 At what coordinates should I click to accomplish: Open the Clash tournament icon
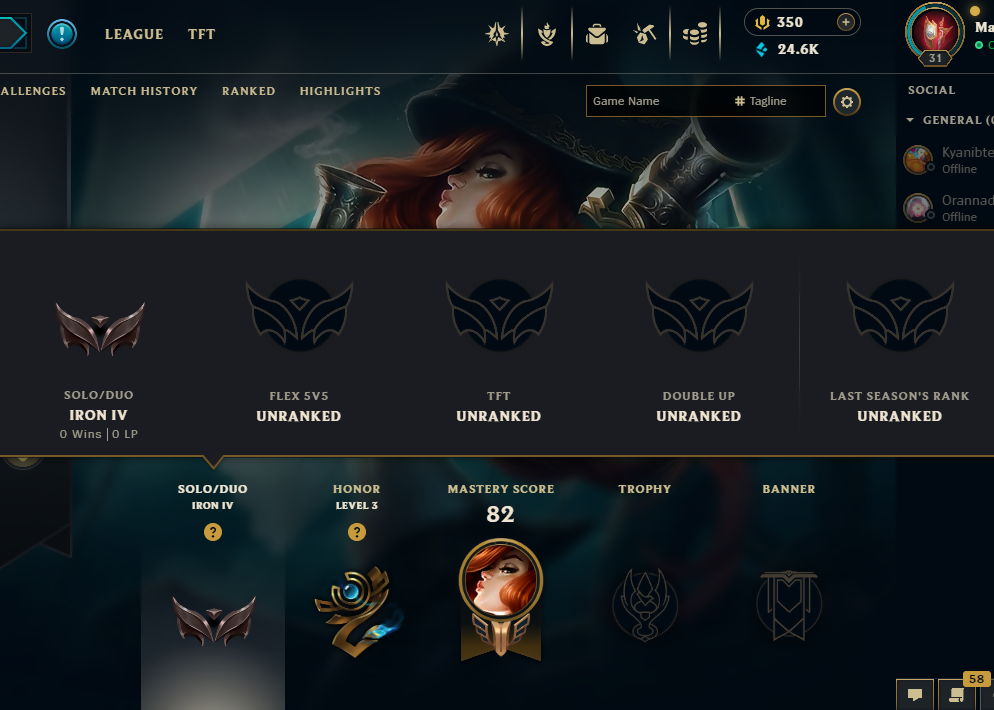point(496,34)
